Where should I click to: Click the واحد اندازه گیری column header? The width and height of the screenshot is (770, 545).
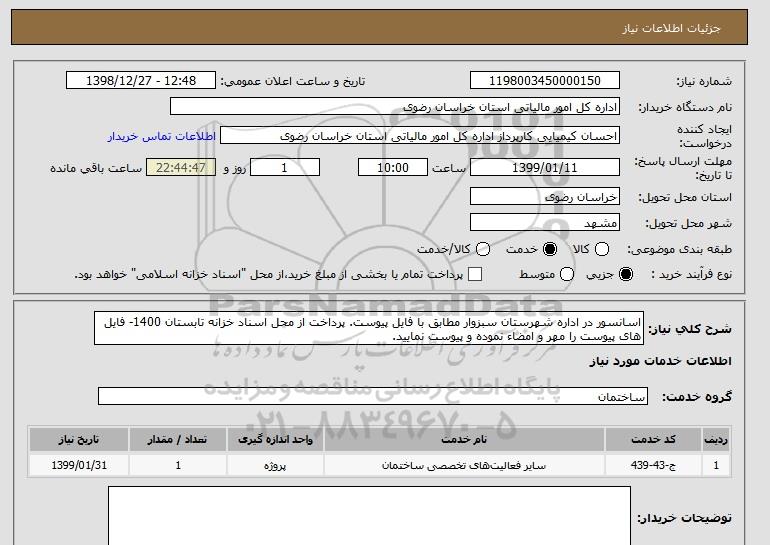click(x=275, y=439)
